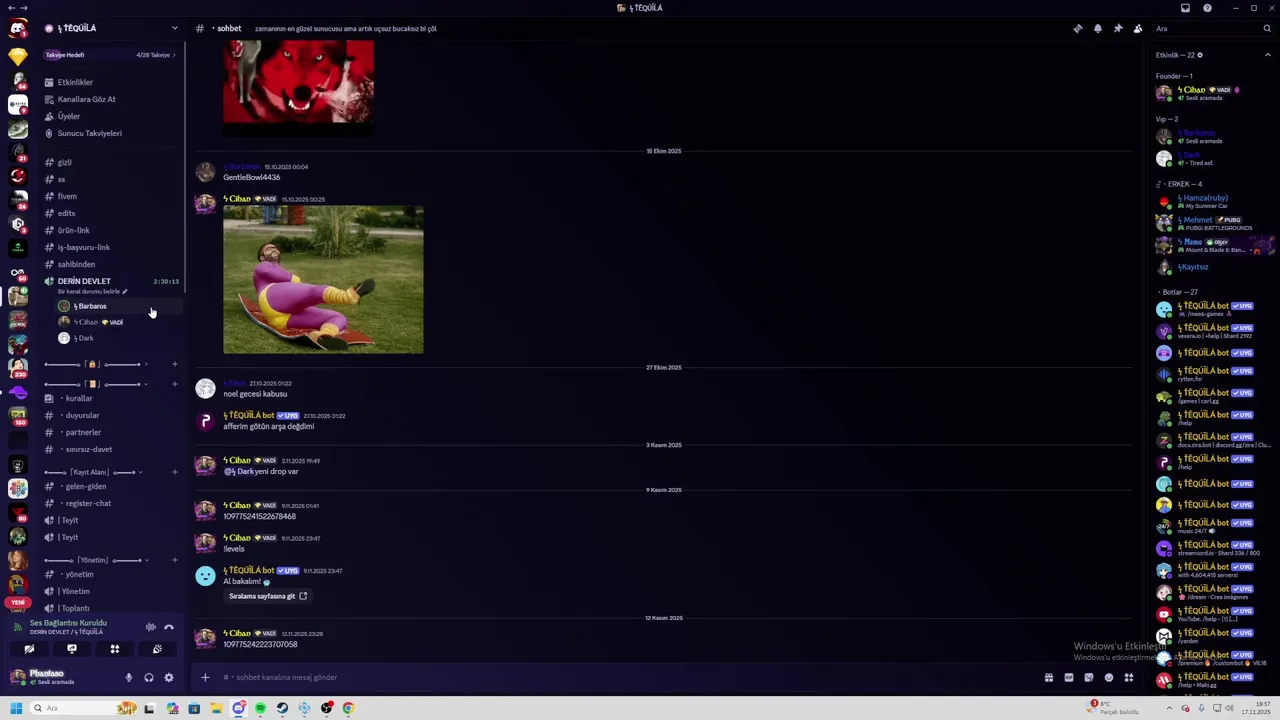Click the message input for sohbet channel
Viewport: 1280px width, 720px height.
630,677
